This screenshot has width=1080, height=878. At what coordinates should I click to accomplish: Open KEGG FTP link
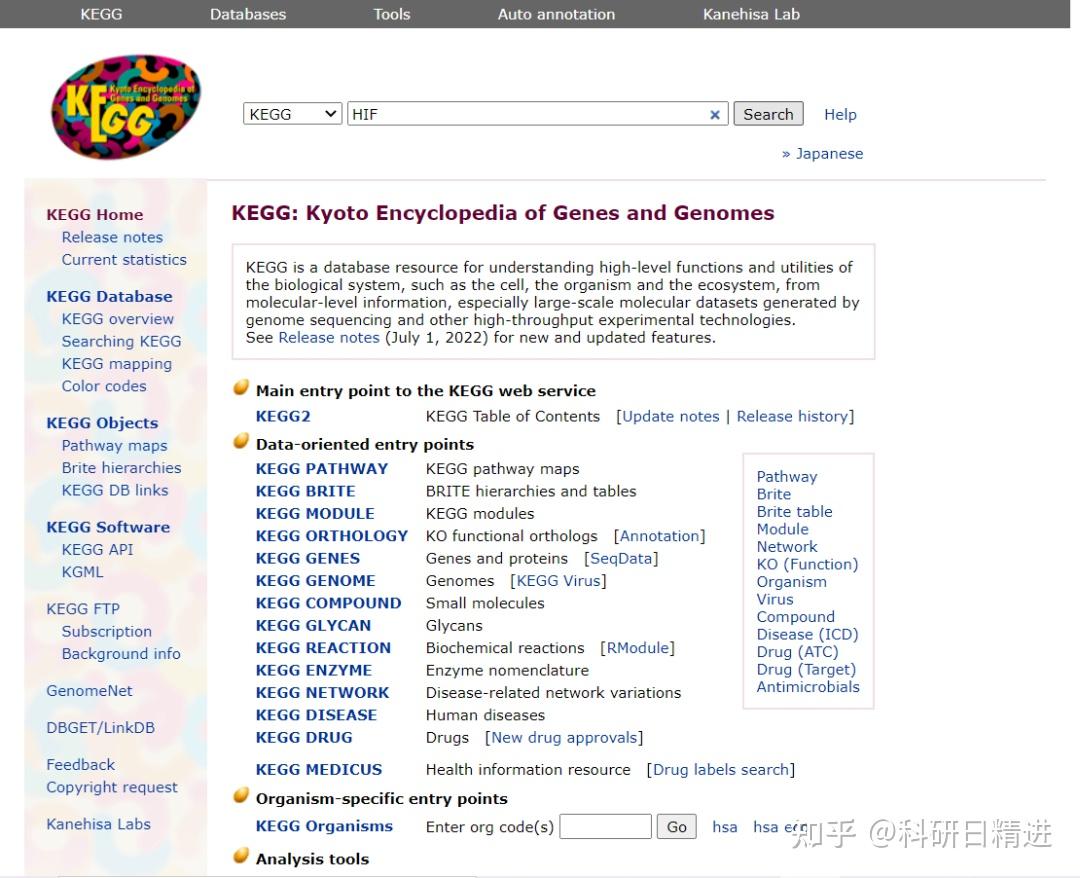[x=83, y=609]
